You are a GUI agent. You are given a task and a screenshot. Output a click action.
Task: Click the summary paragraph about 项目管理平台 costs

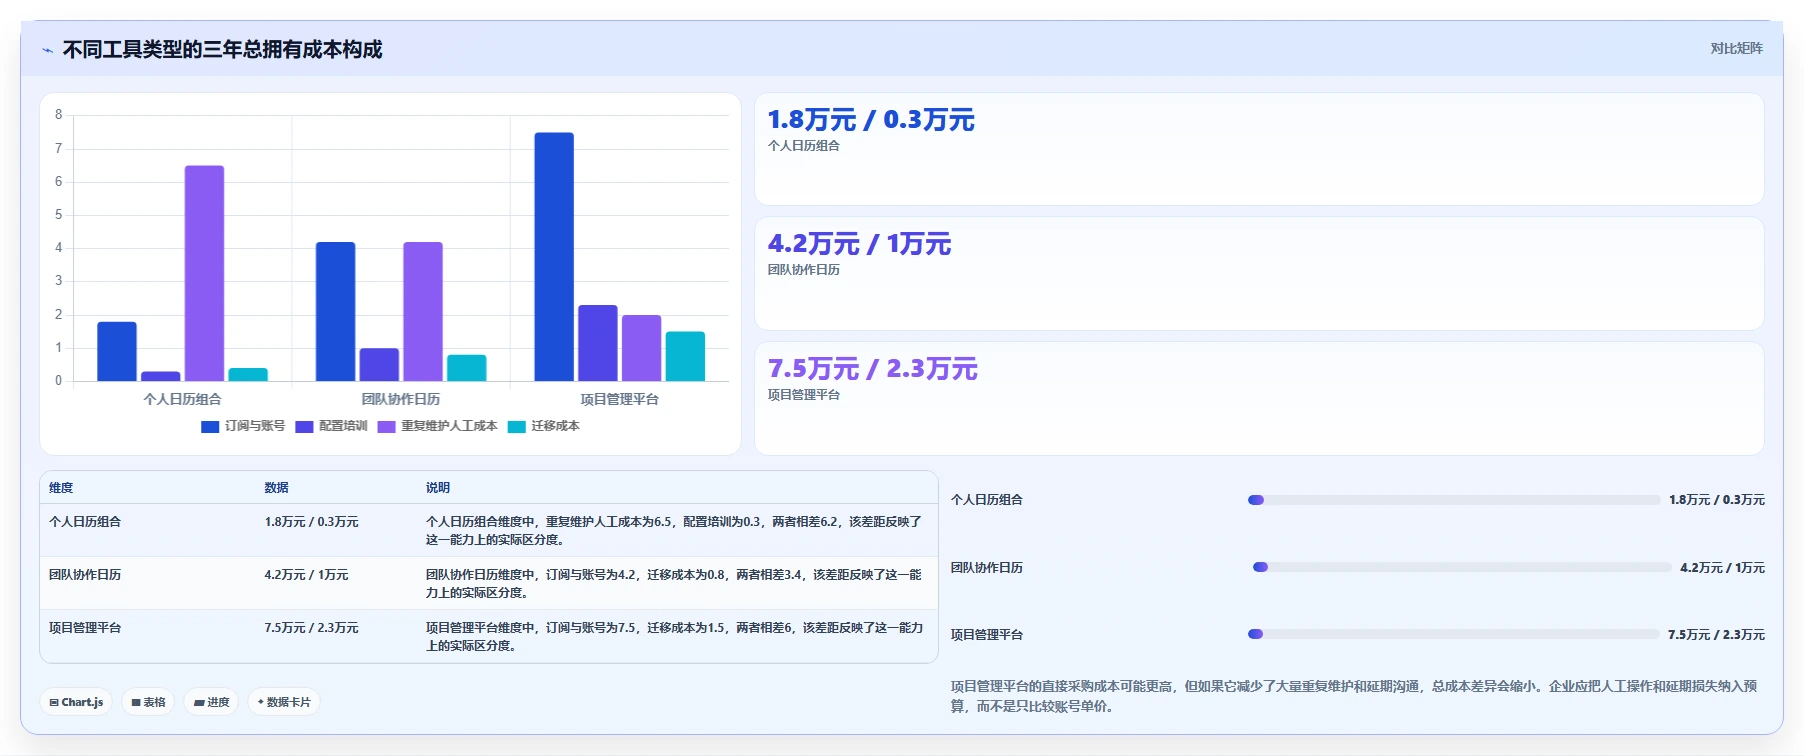click(x=1354, y=696)
